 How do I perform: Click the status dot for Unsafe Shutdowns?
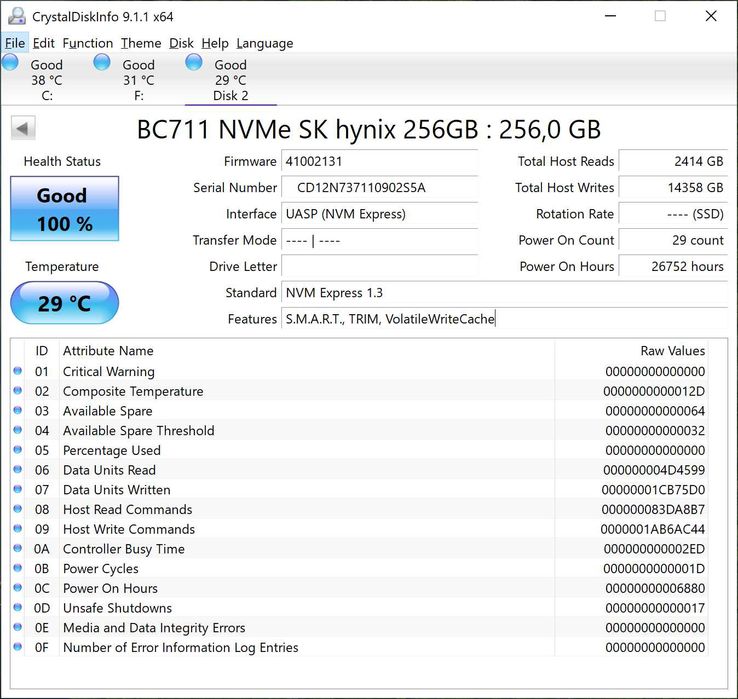click(18, 607)
